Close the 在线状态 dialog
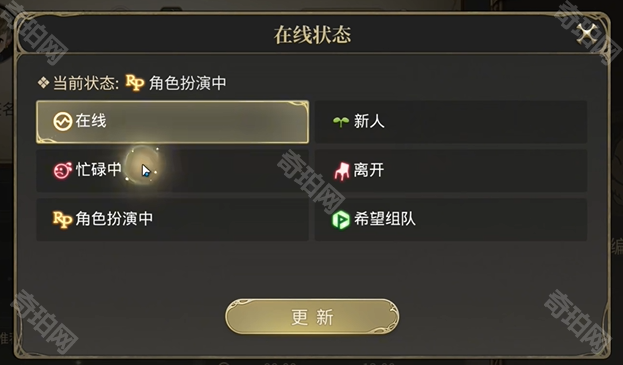623x365 pixels. 587,33
